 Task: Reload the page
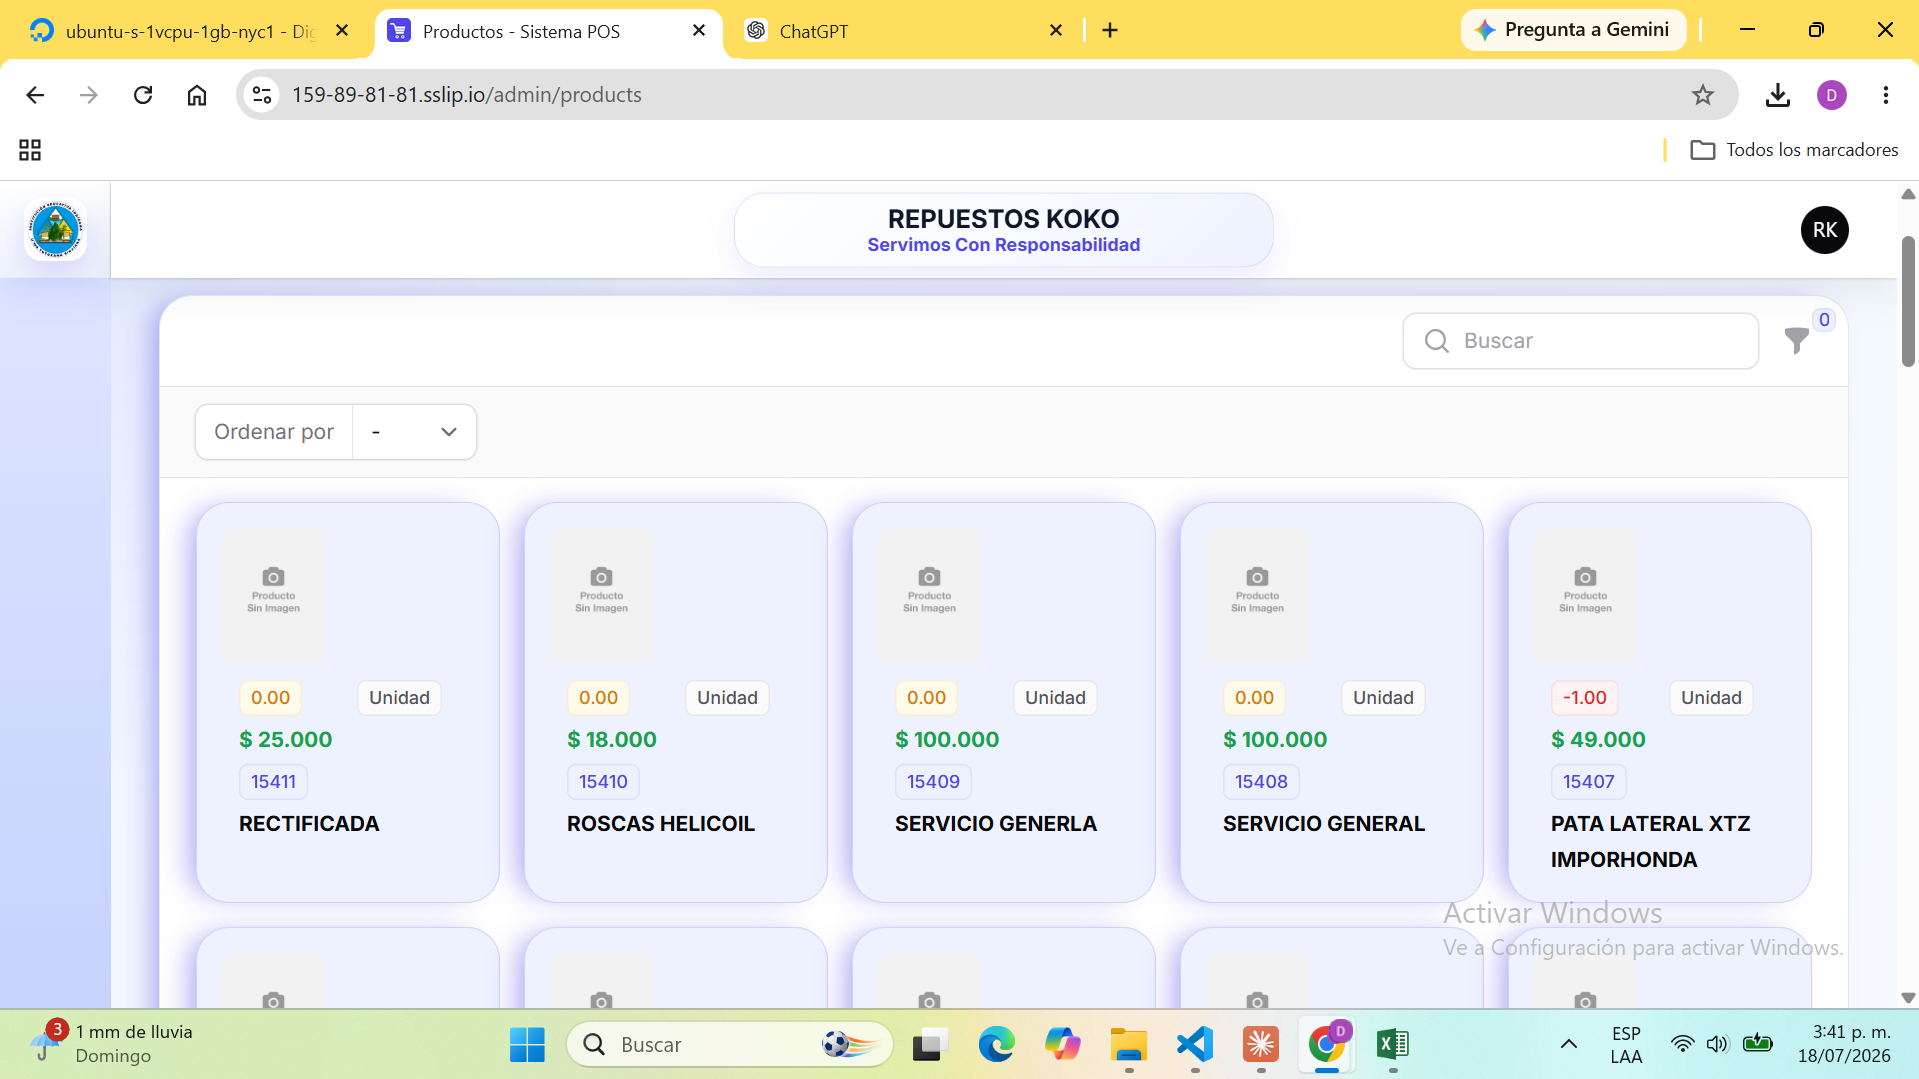tap(143, 95)
